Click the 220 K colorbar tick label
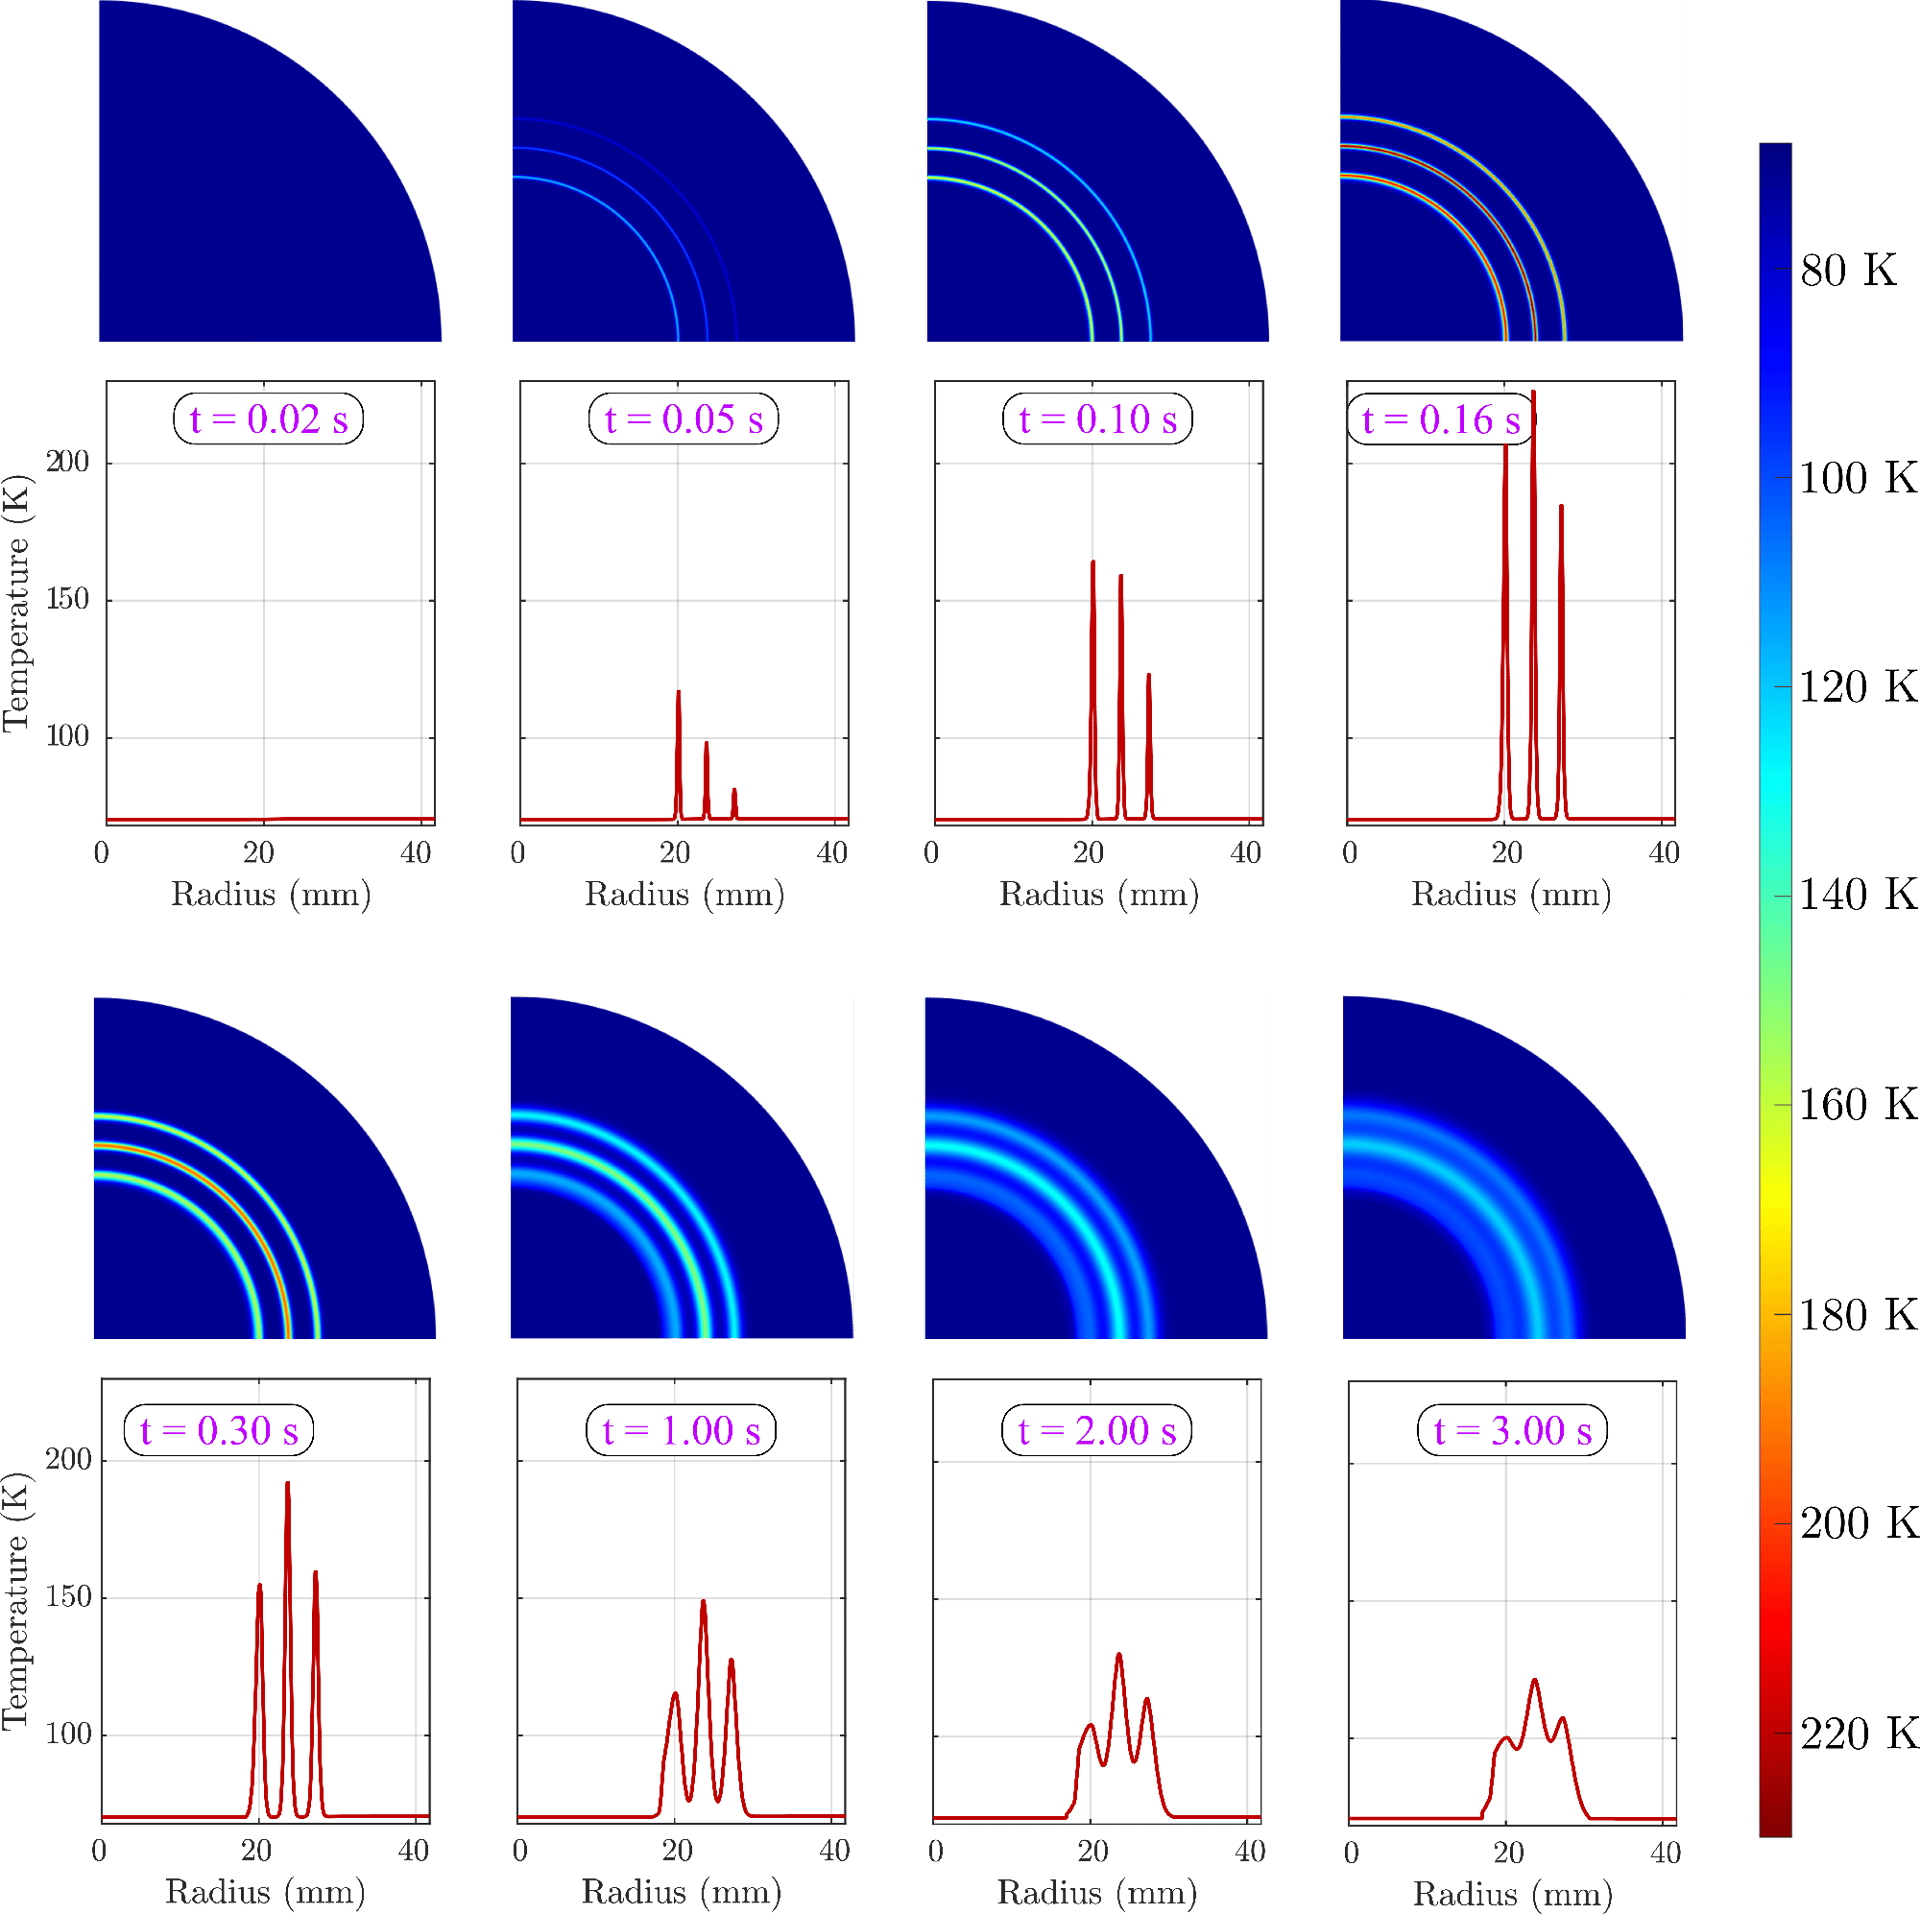The width and height of the screenshot is (1920, 1914). pyautogui.click(x=1858, y=1733)
